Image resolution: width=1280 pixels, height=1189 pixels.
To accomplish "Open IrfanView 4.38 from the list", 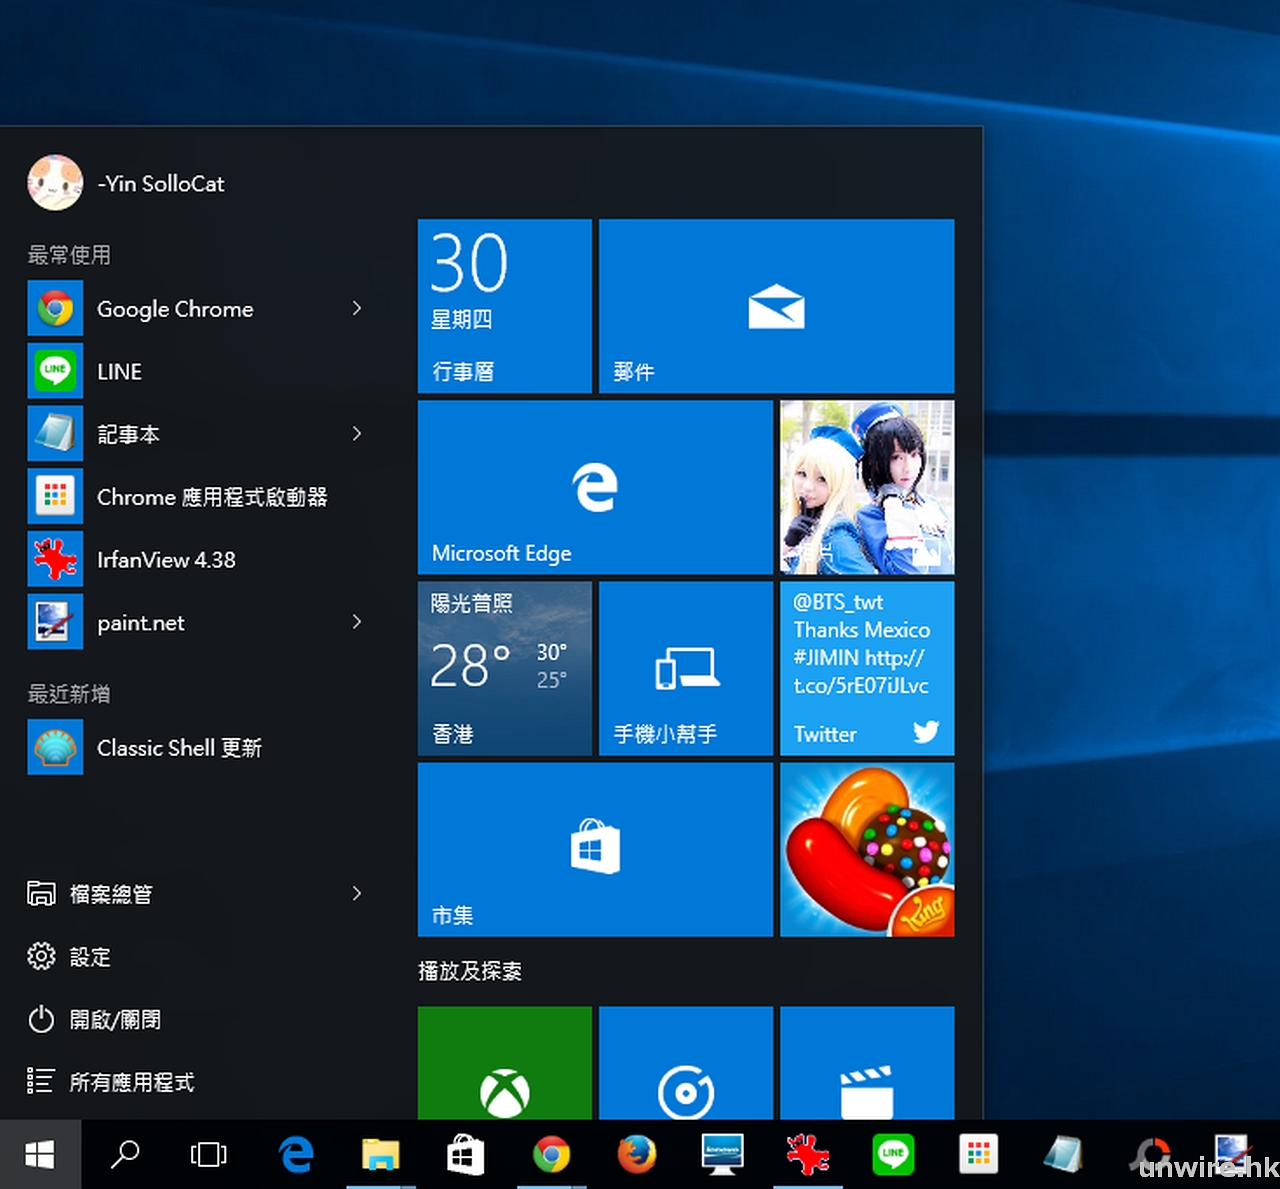I will 166,560.
